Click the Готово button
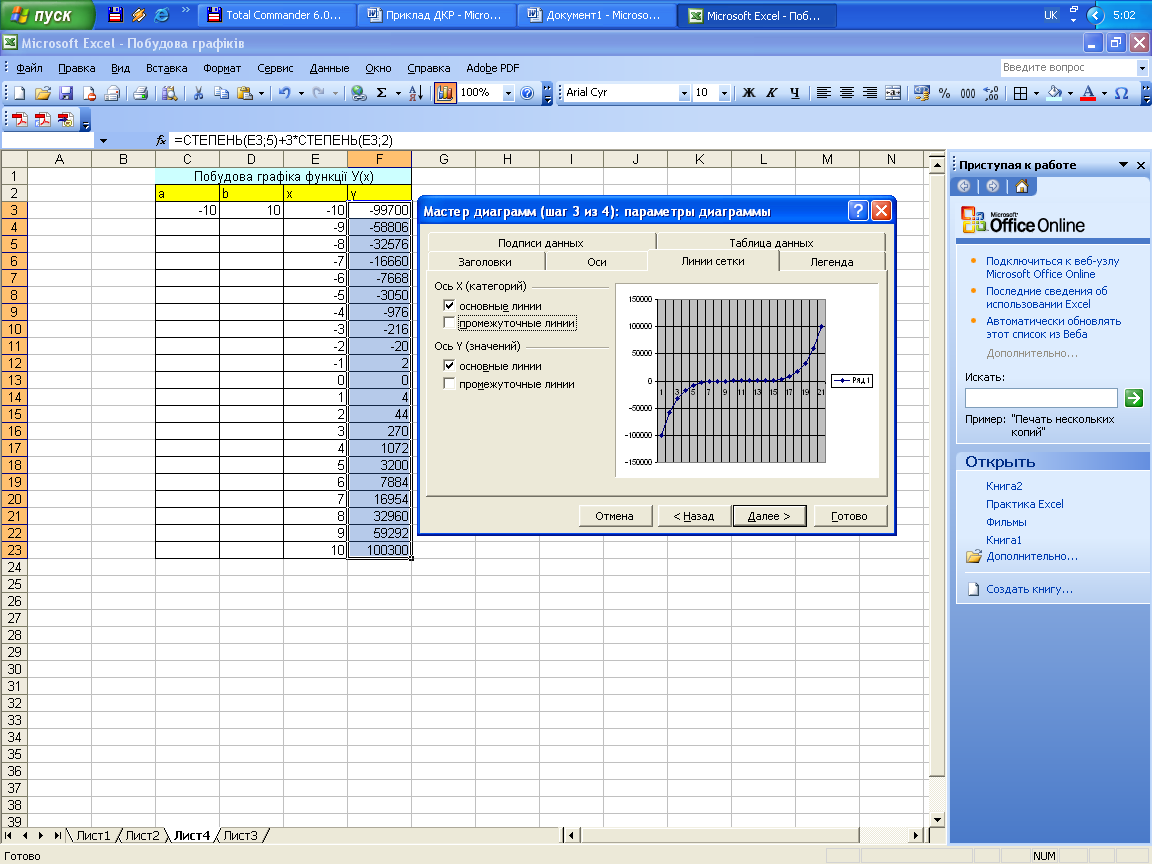Screen dimensions: 1152x864 pos(849,516)
